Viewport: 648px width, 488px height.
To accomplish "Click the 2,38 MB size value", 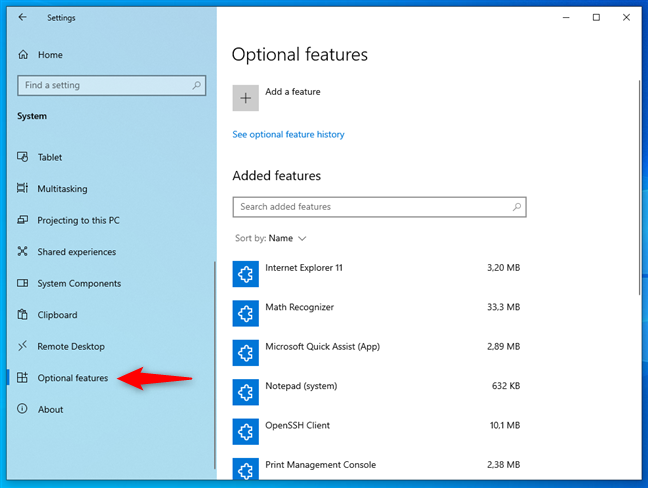I will click(503, 465).
